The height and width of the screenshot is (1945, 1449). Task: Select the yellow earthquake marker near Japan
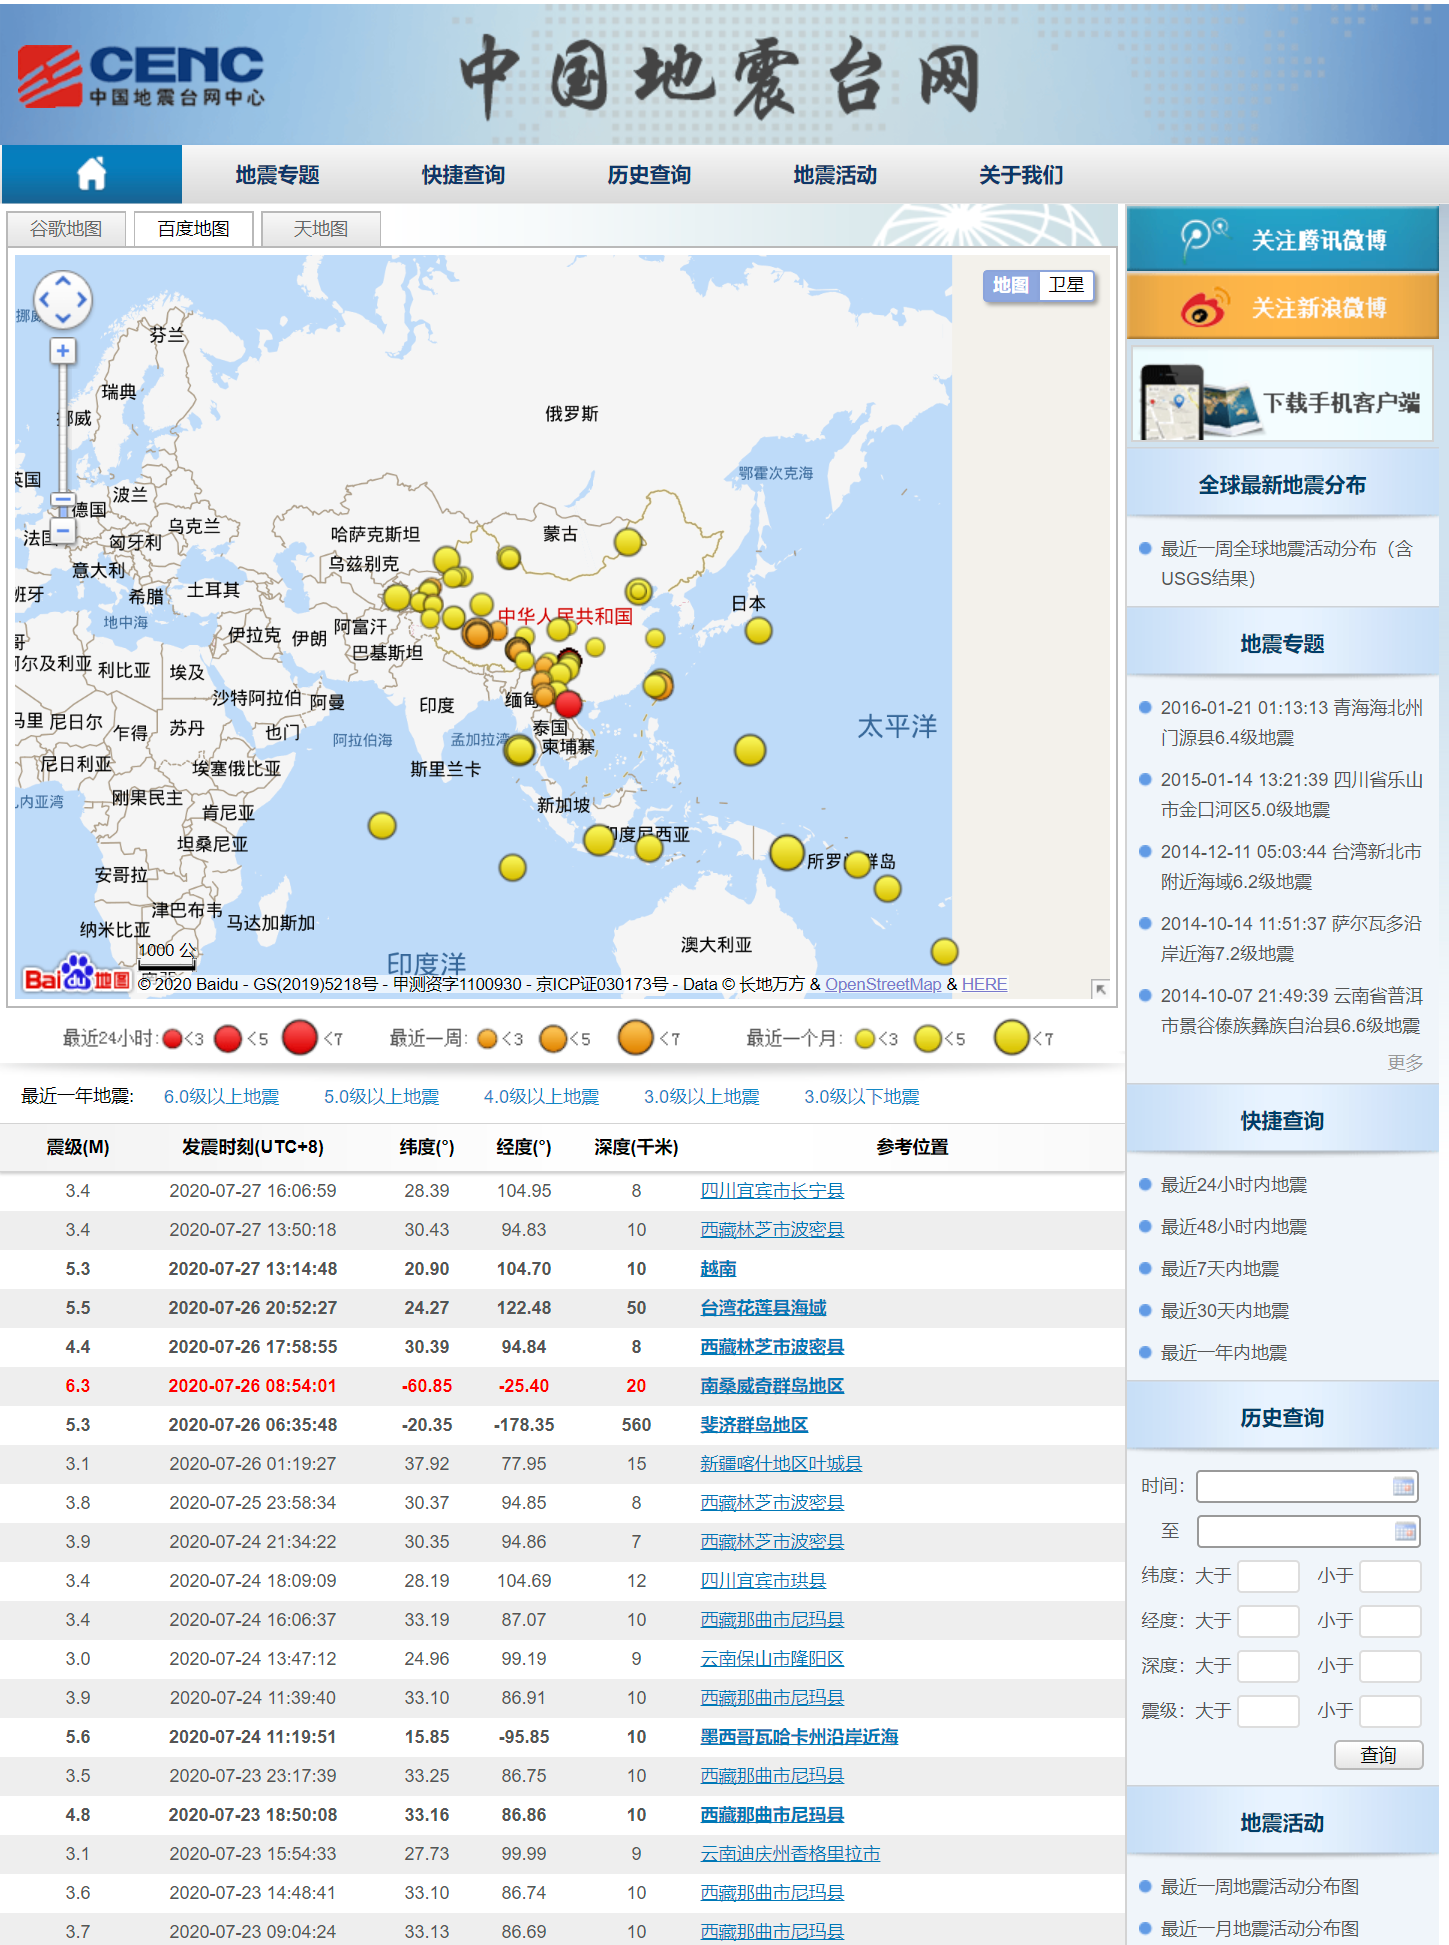[x=759, y=631]
